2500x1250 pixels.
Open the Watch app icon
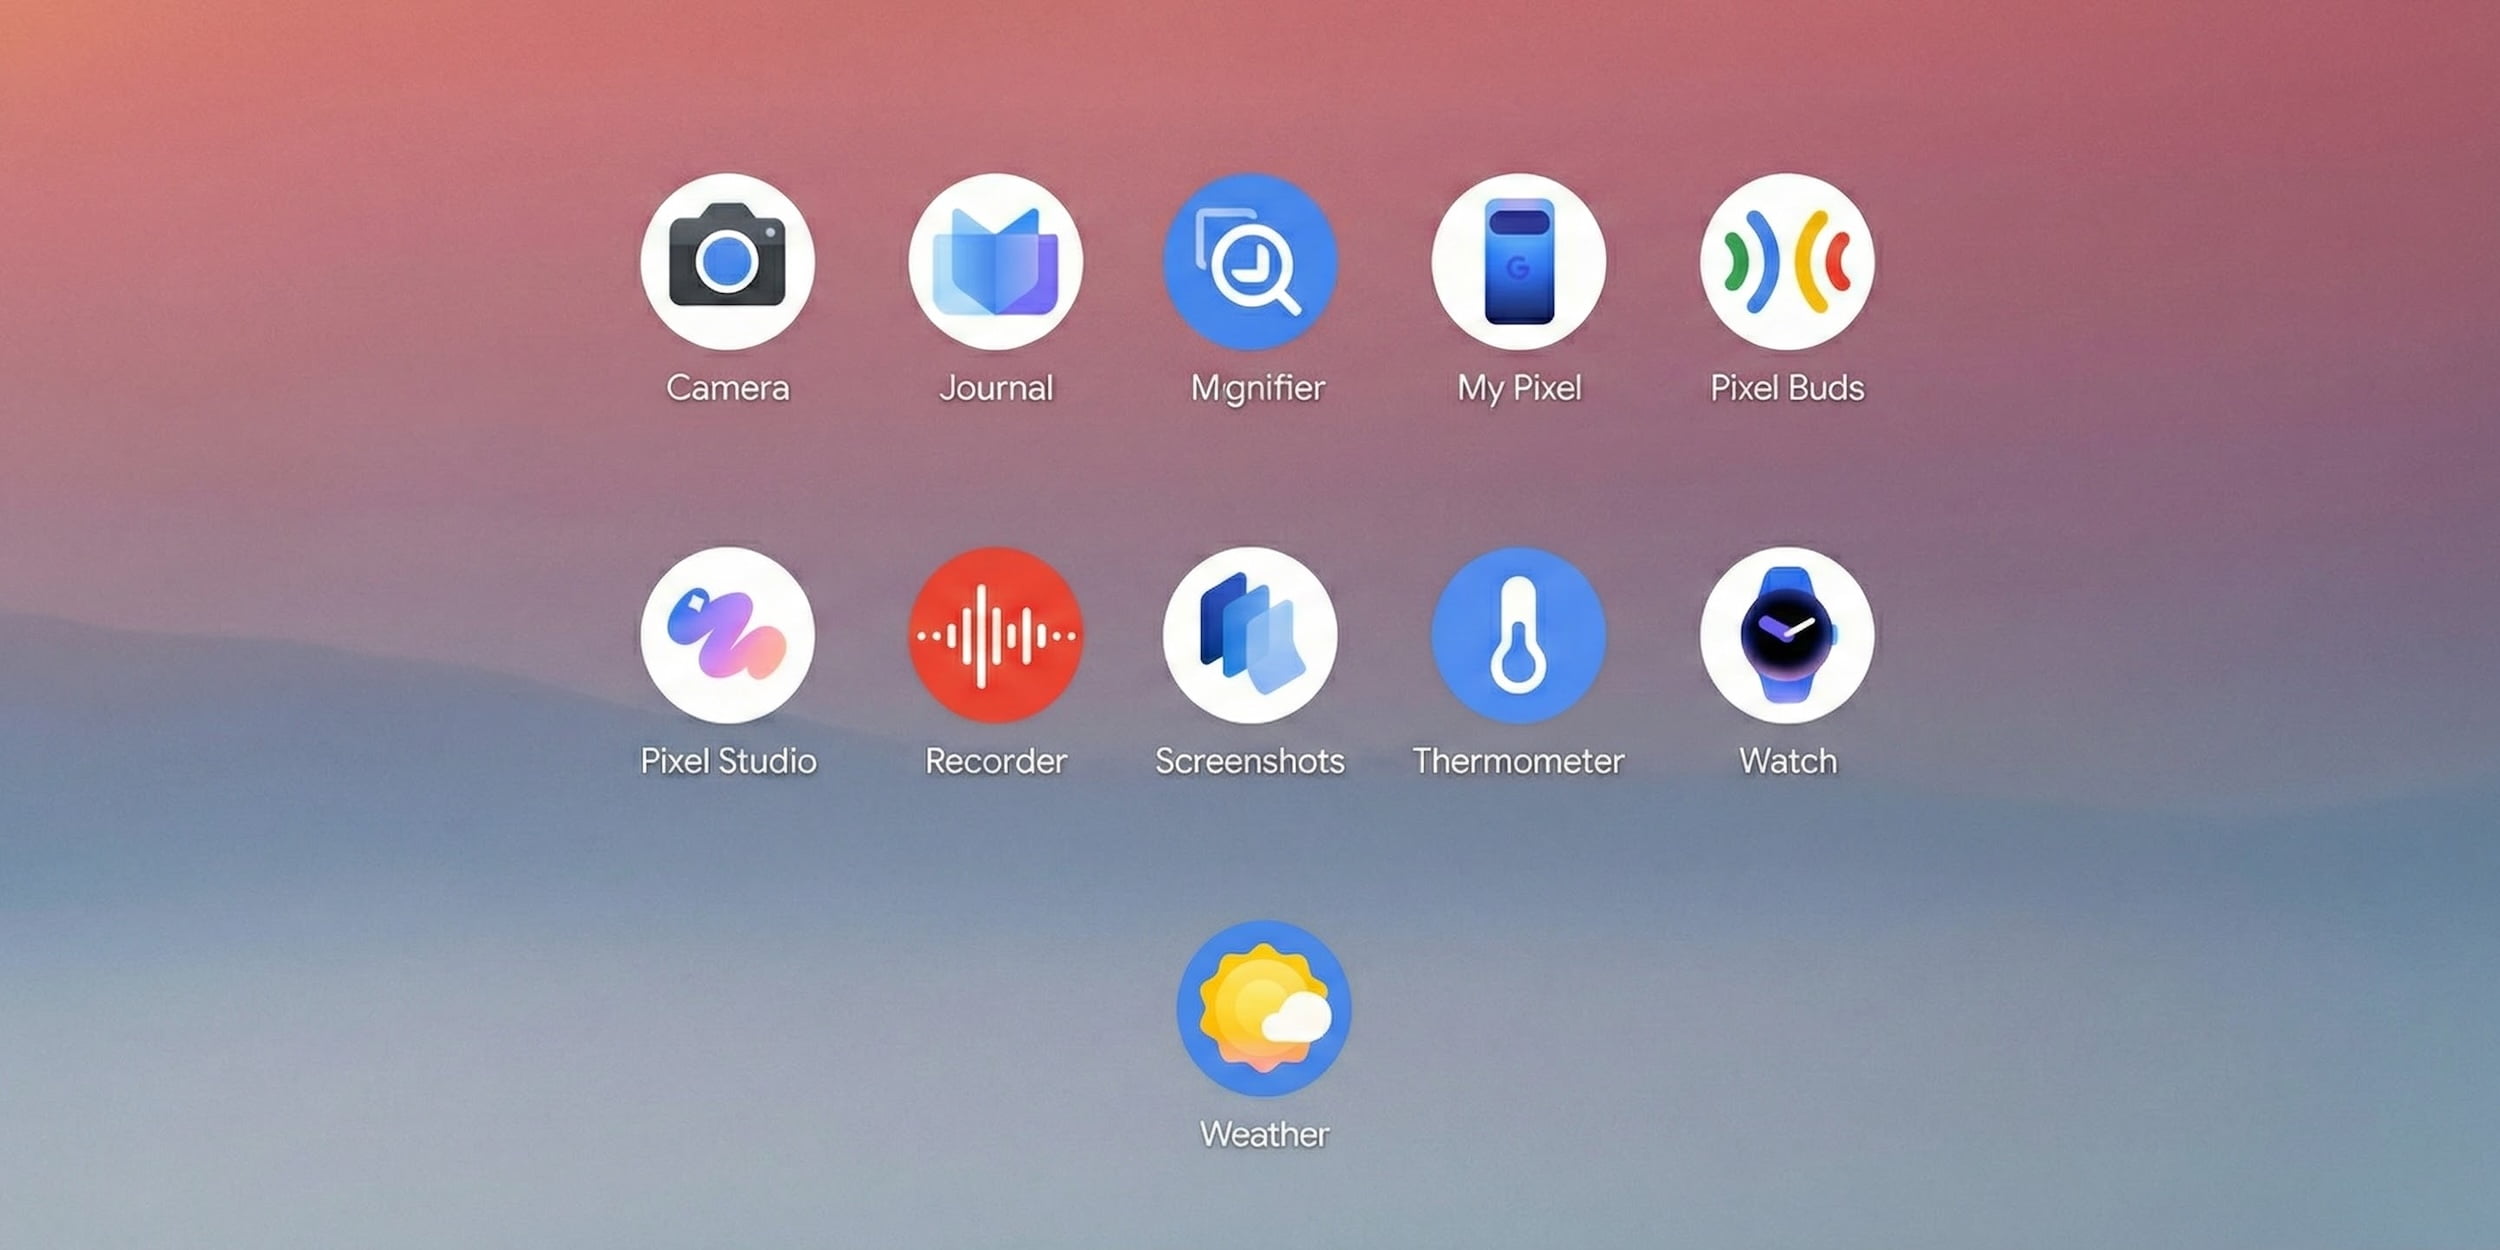click(1786, 635)
